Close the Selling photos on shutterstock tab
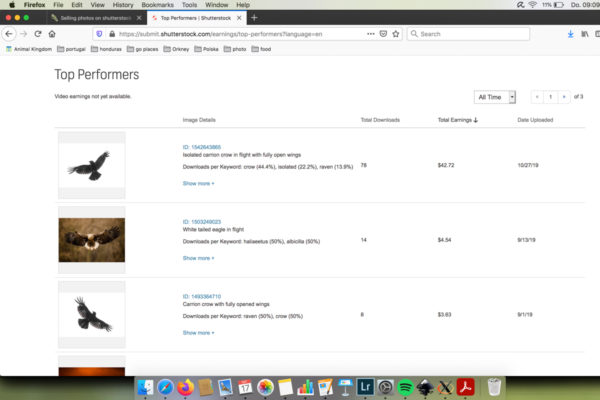Screen dimensions: 600x400 tap(139, 18)
